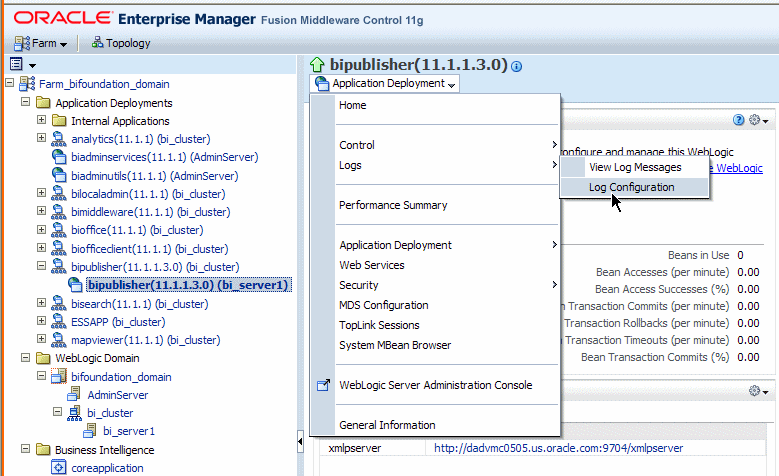Select bifoundation_domain in the tree
This screenshot has height=476, width=779.
click(x=121, y=377)
